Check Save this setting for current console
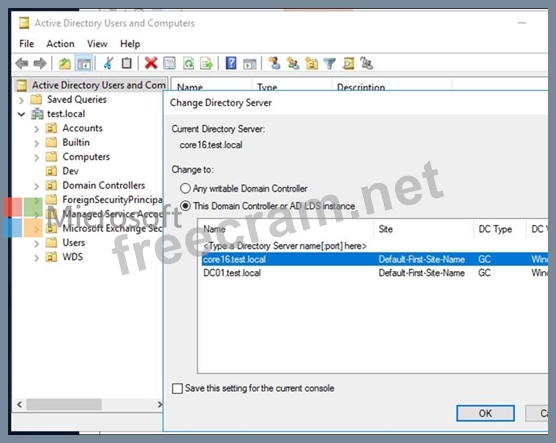Screen dimensions: 556x443 tap(177, 388)
